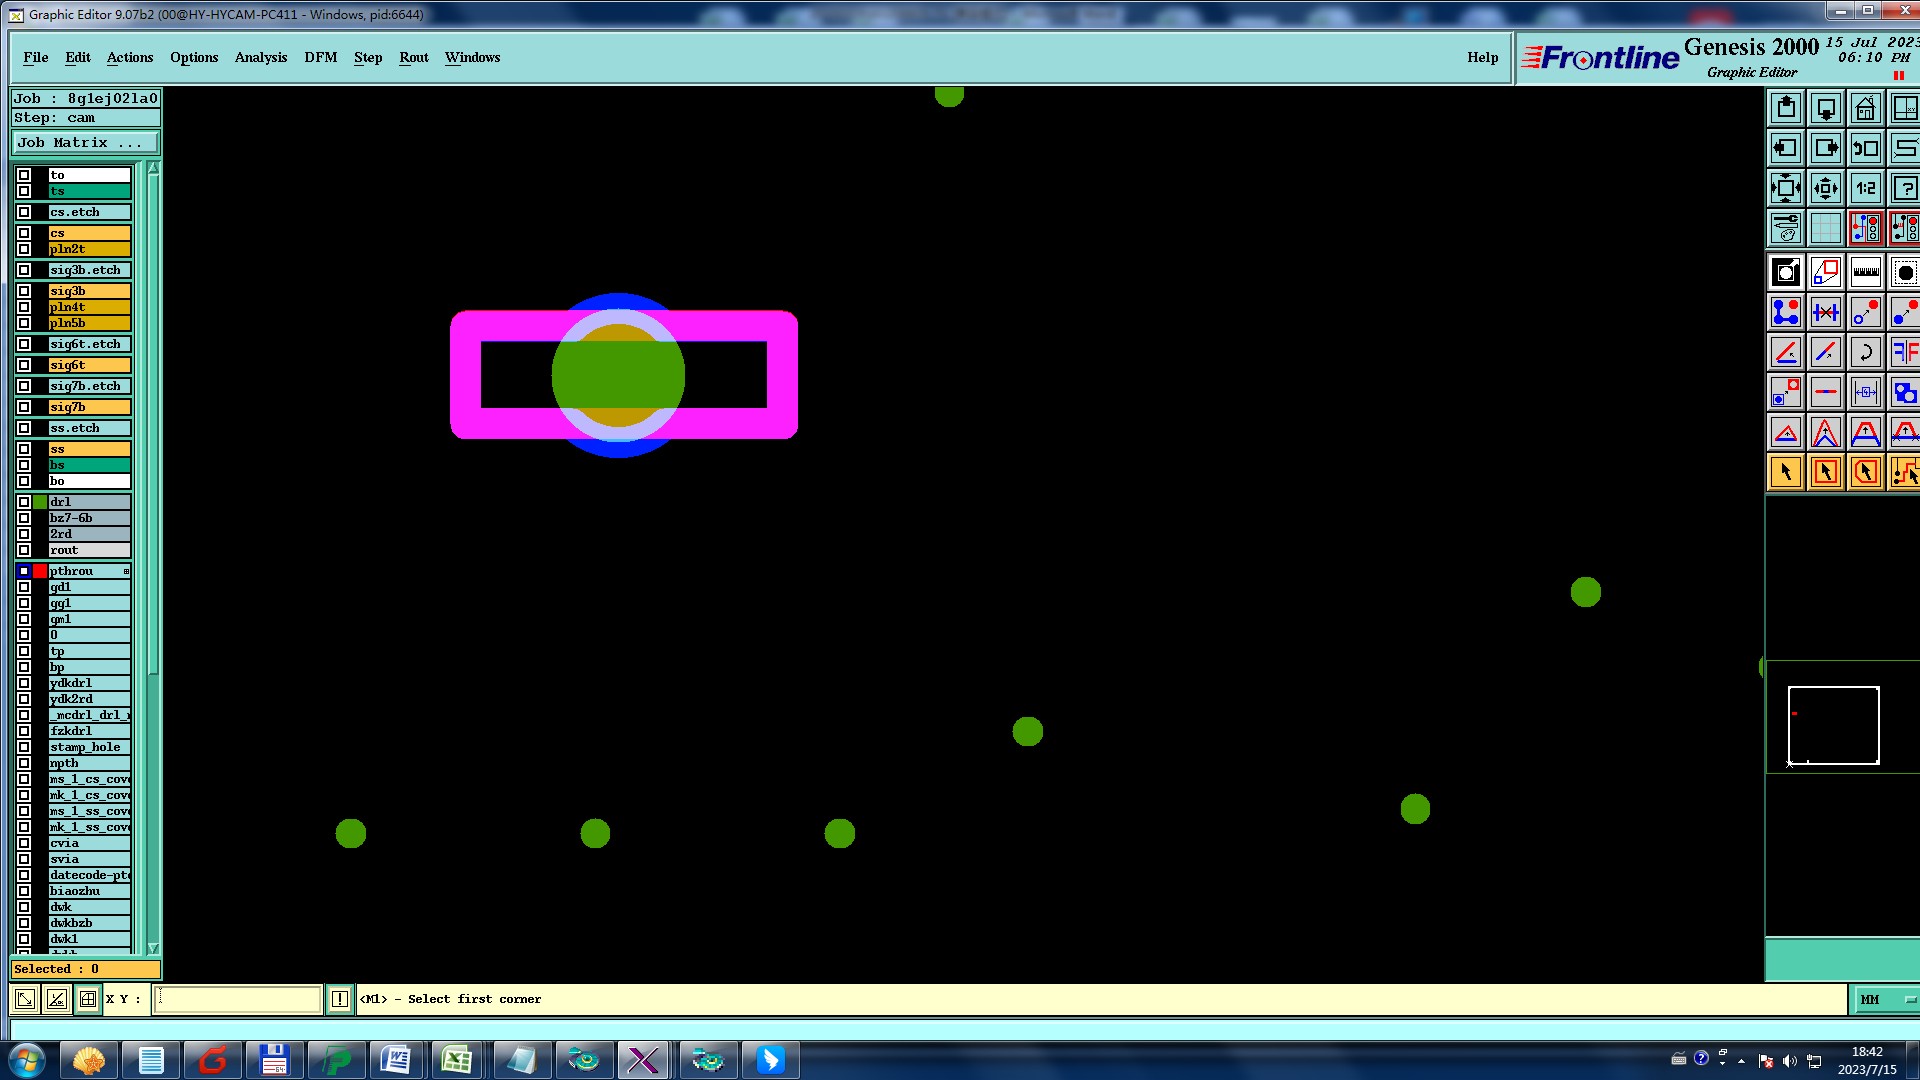Click the Home view icon

point(1865,108)
